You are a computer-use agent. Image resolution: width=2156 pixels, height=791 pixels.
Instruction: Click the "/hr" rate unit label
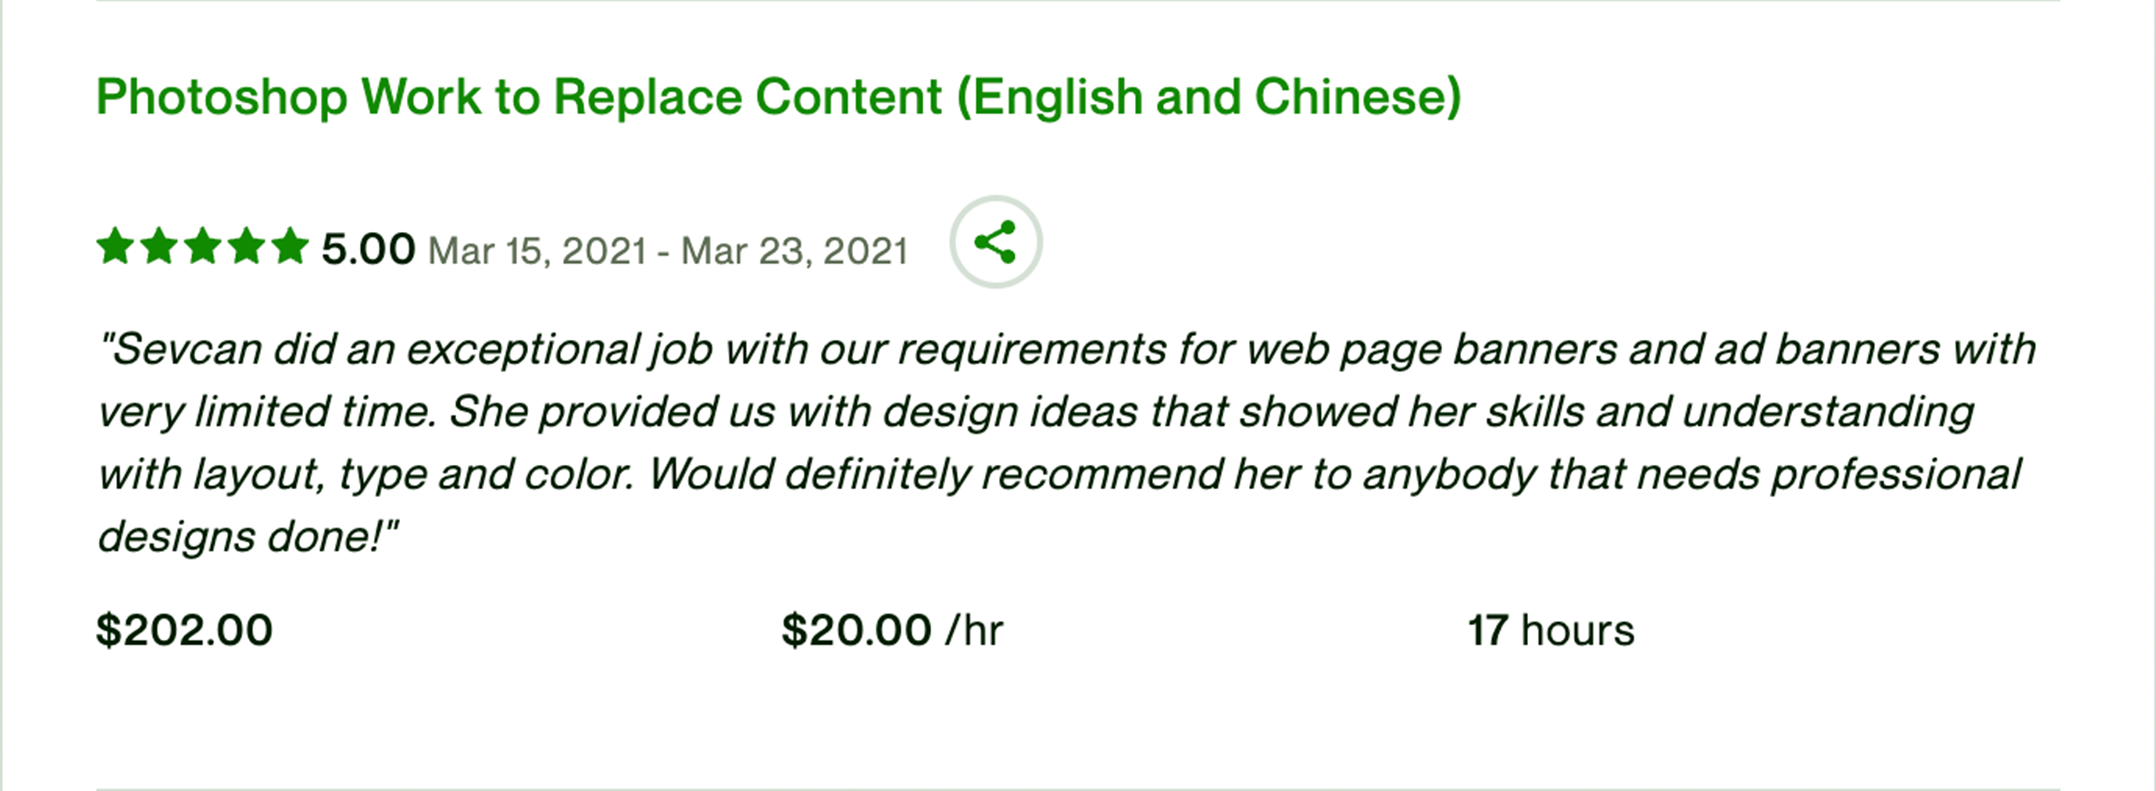click(x=974, y=631)
